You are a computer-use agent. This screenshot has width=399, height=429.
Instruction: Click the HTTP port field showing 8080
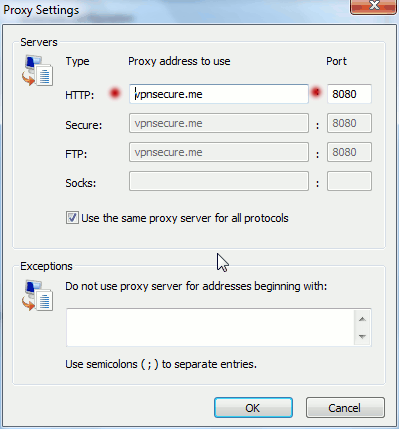pos(349,94)
